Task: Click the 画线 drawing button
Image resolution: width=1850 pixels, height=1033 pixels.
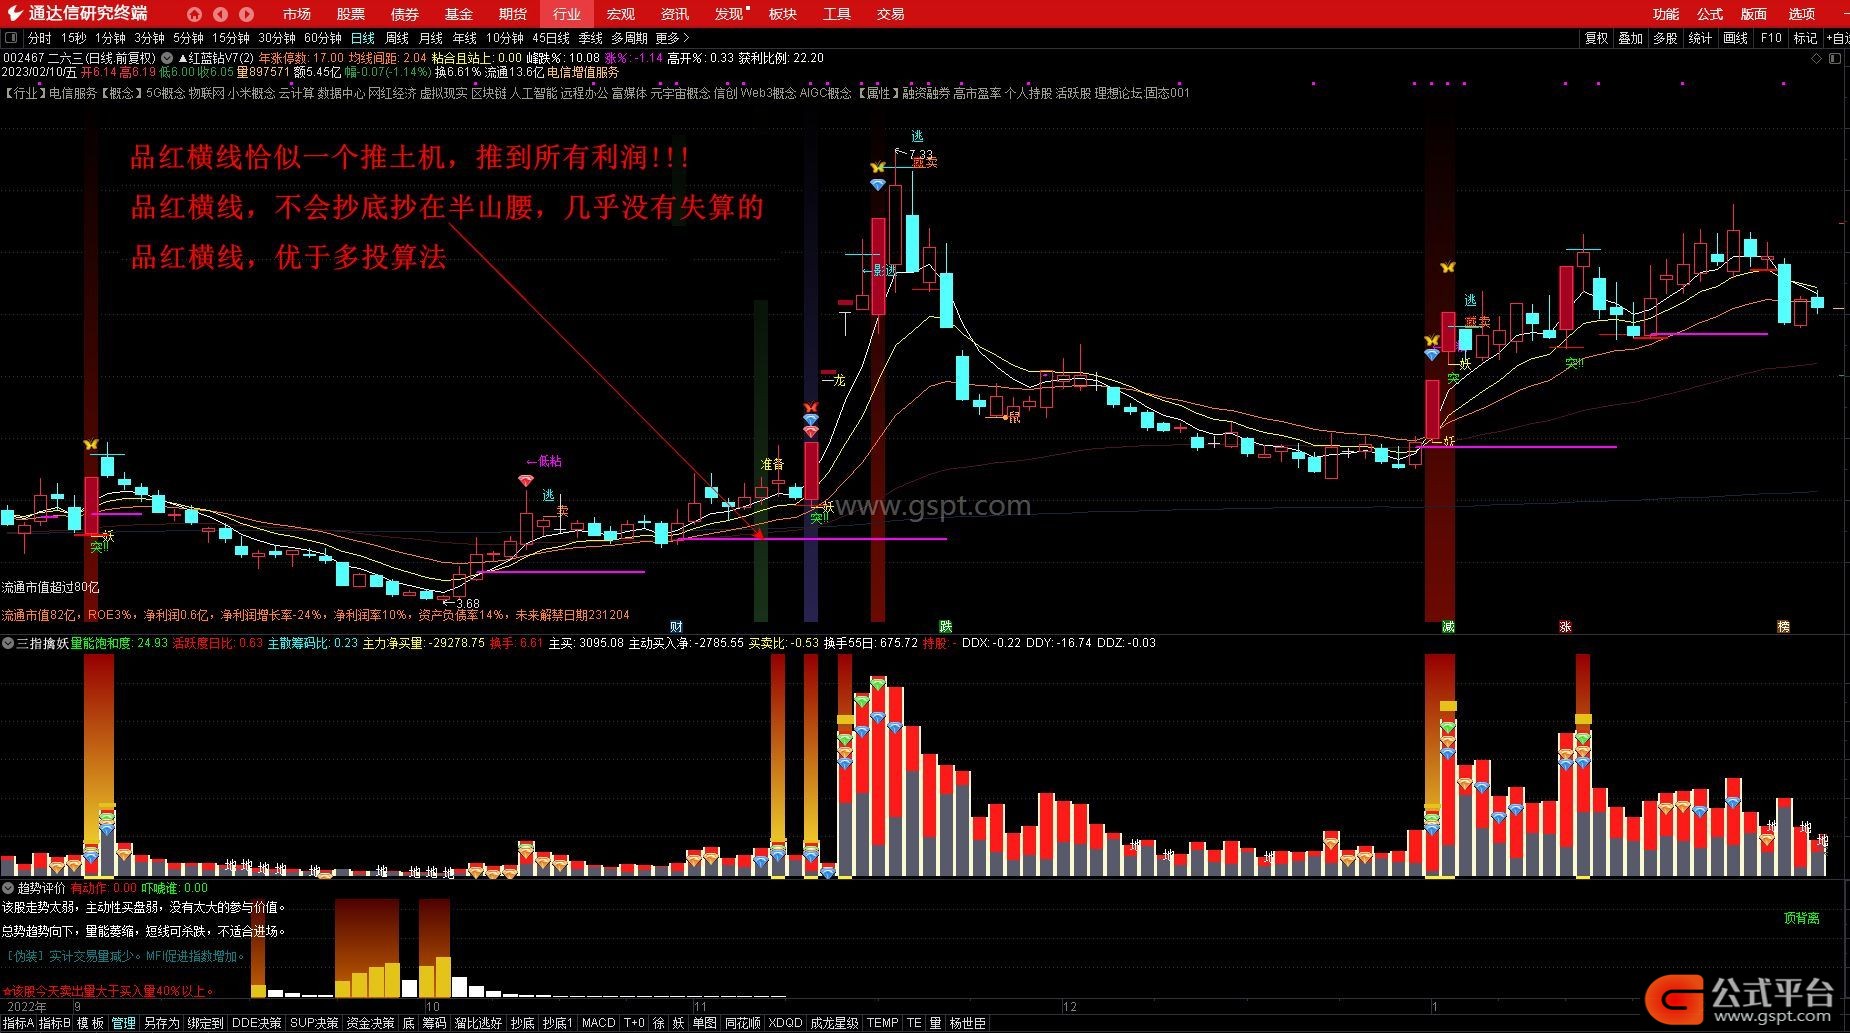Action: [1735, 38]
